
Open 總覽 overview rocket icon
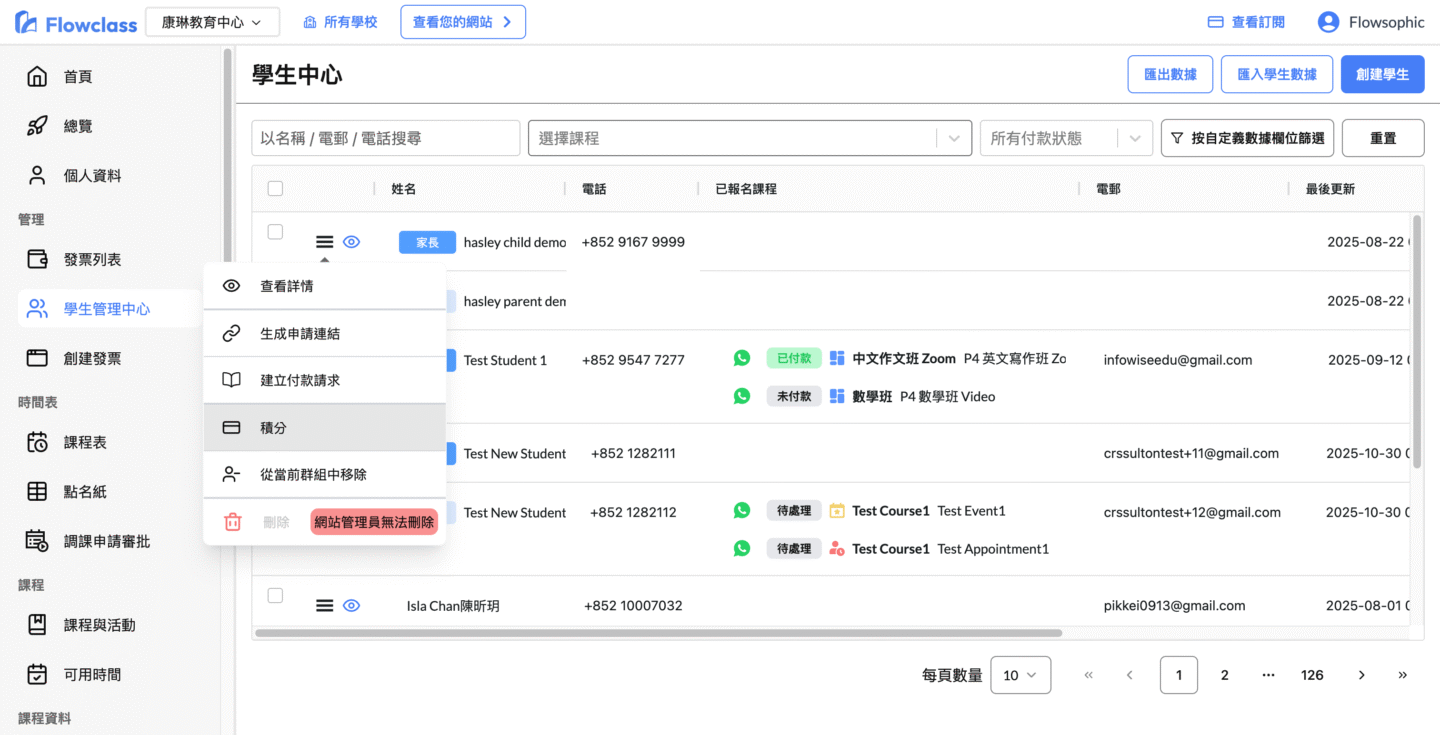(x=37, y=126)
